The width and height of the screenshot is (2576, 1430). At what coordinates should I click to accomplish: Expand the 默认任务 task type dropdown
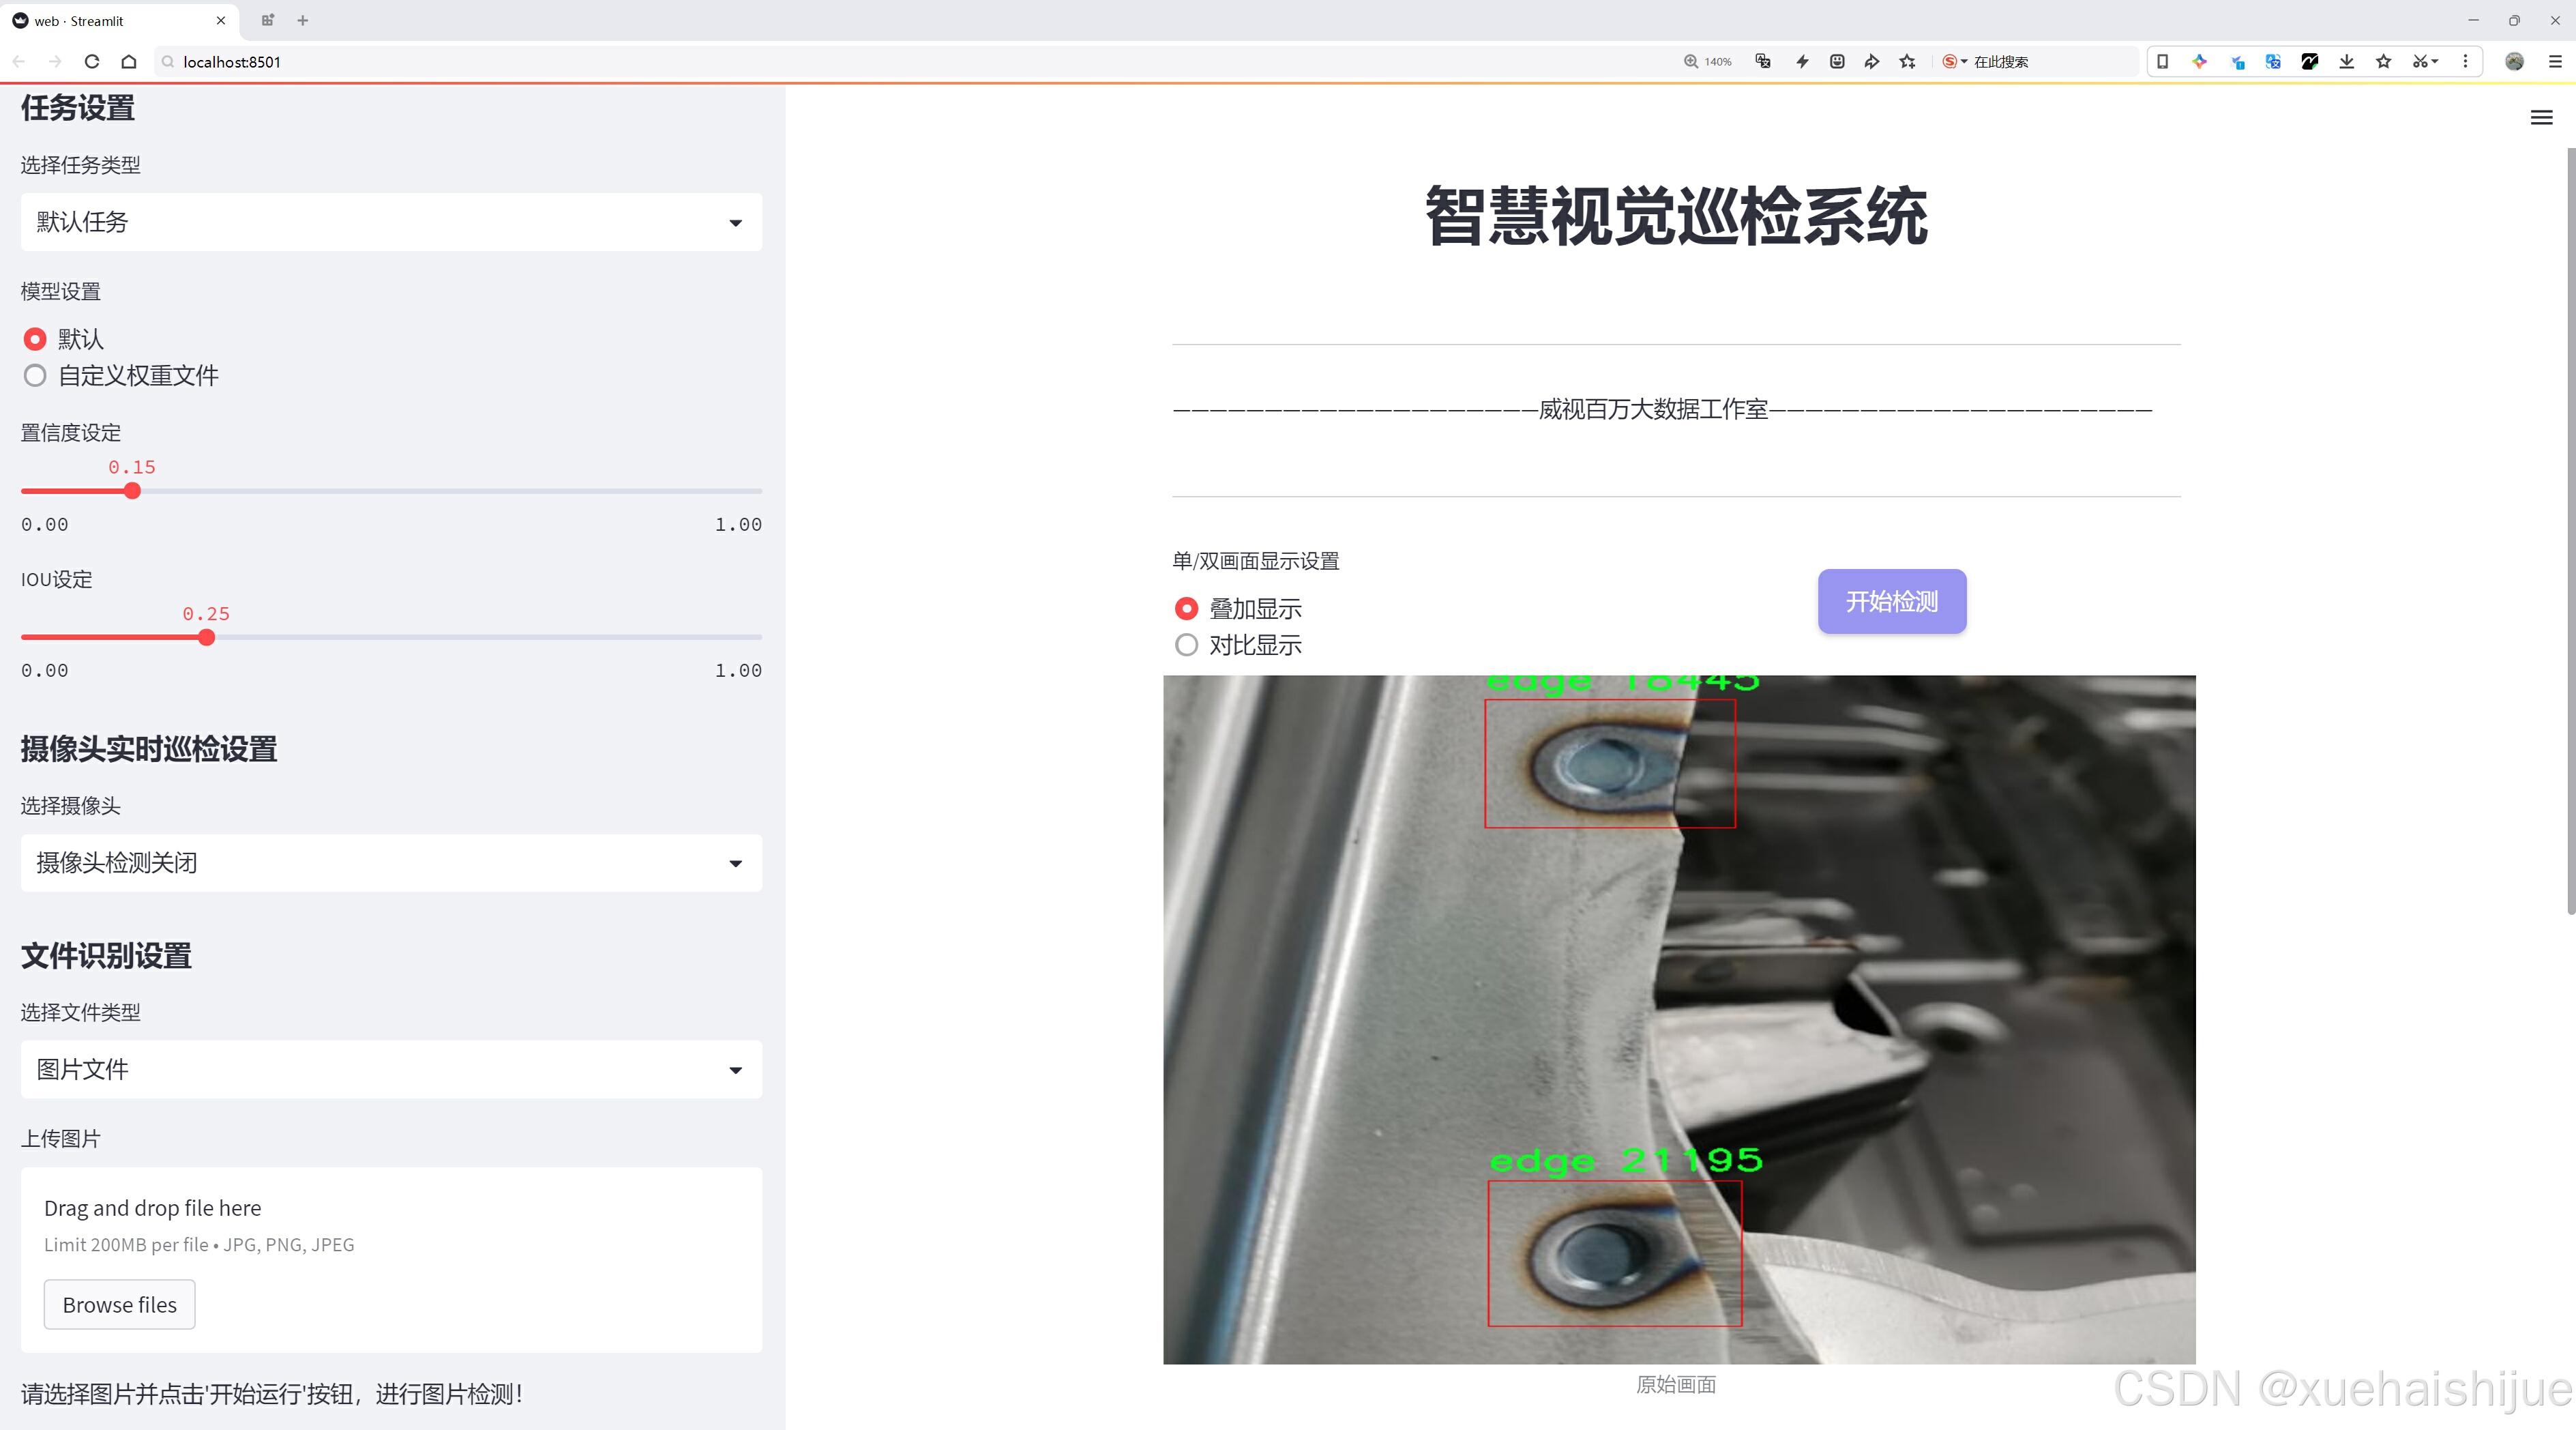pos(391,222)
